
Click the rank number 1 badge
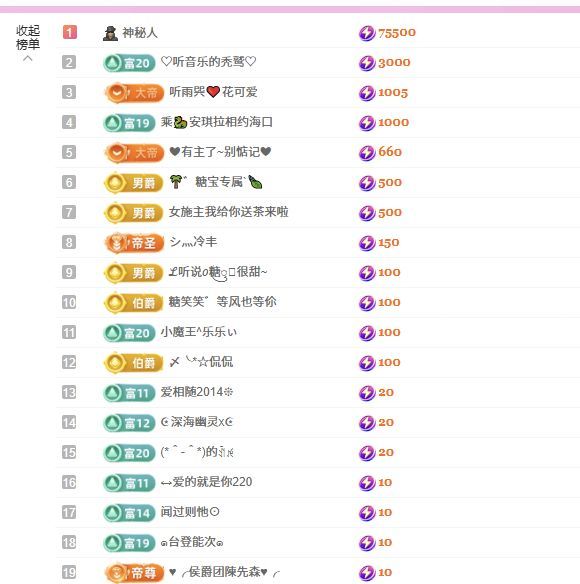click(x=70, y=32)
